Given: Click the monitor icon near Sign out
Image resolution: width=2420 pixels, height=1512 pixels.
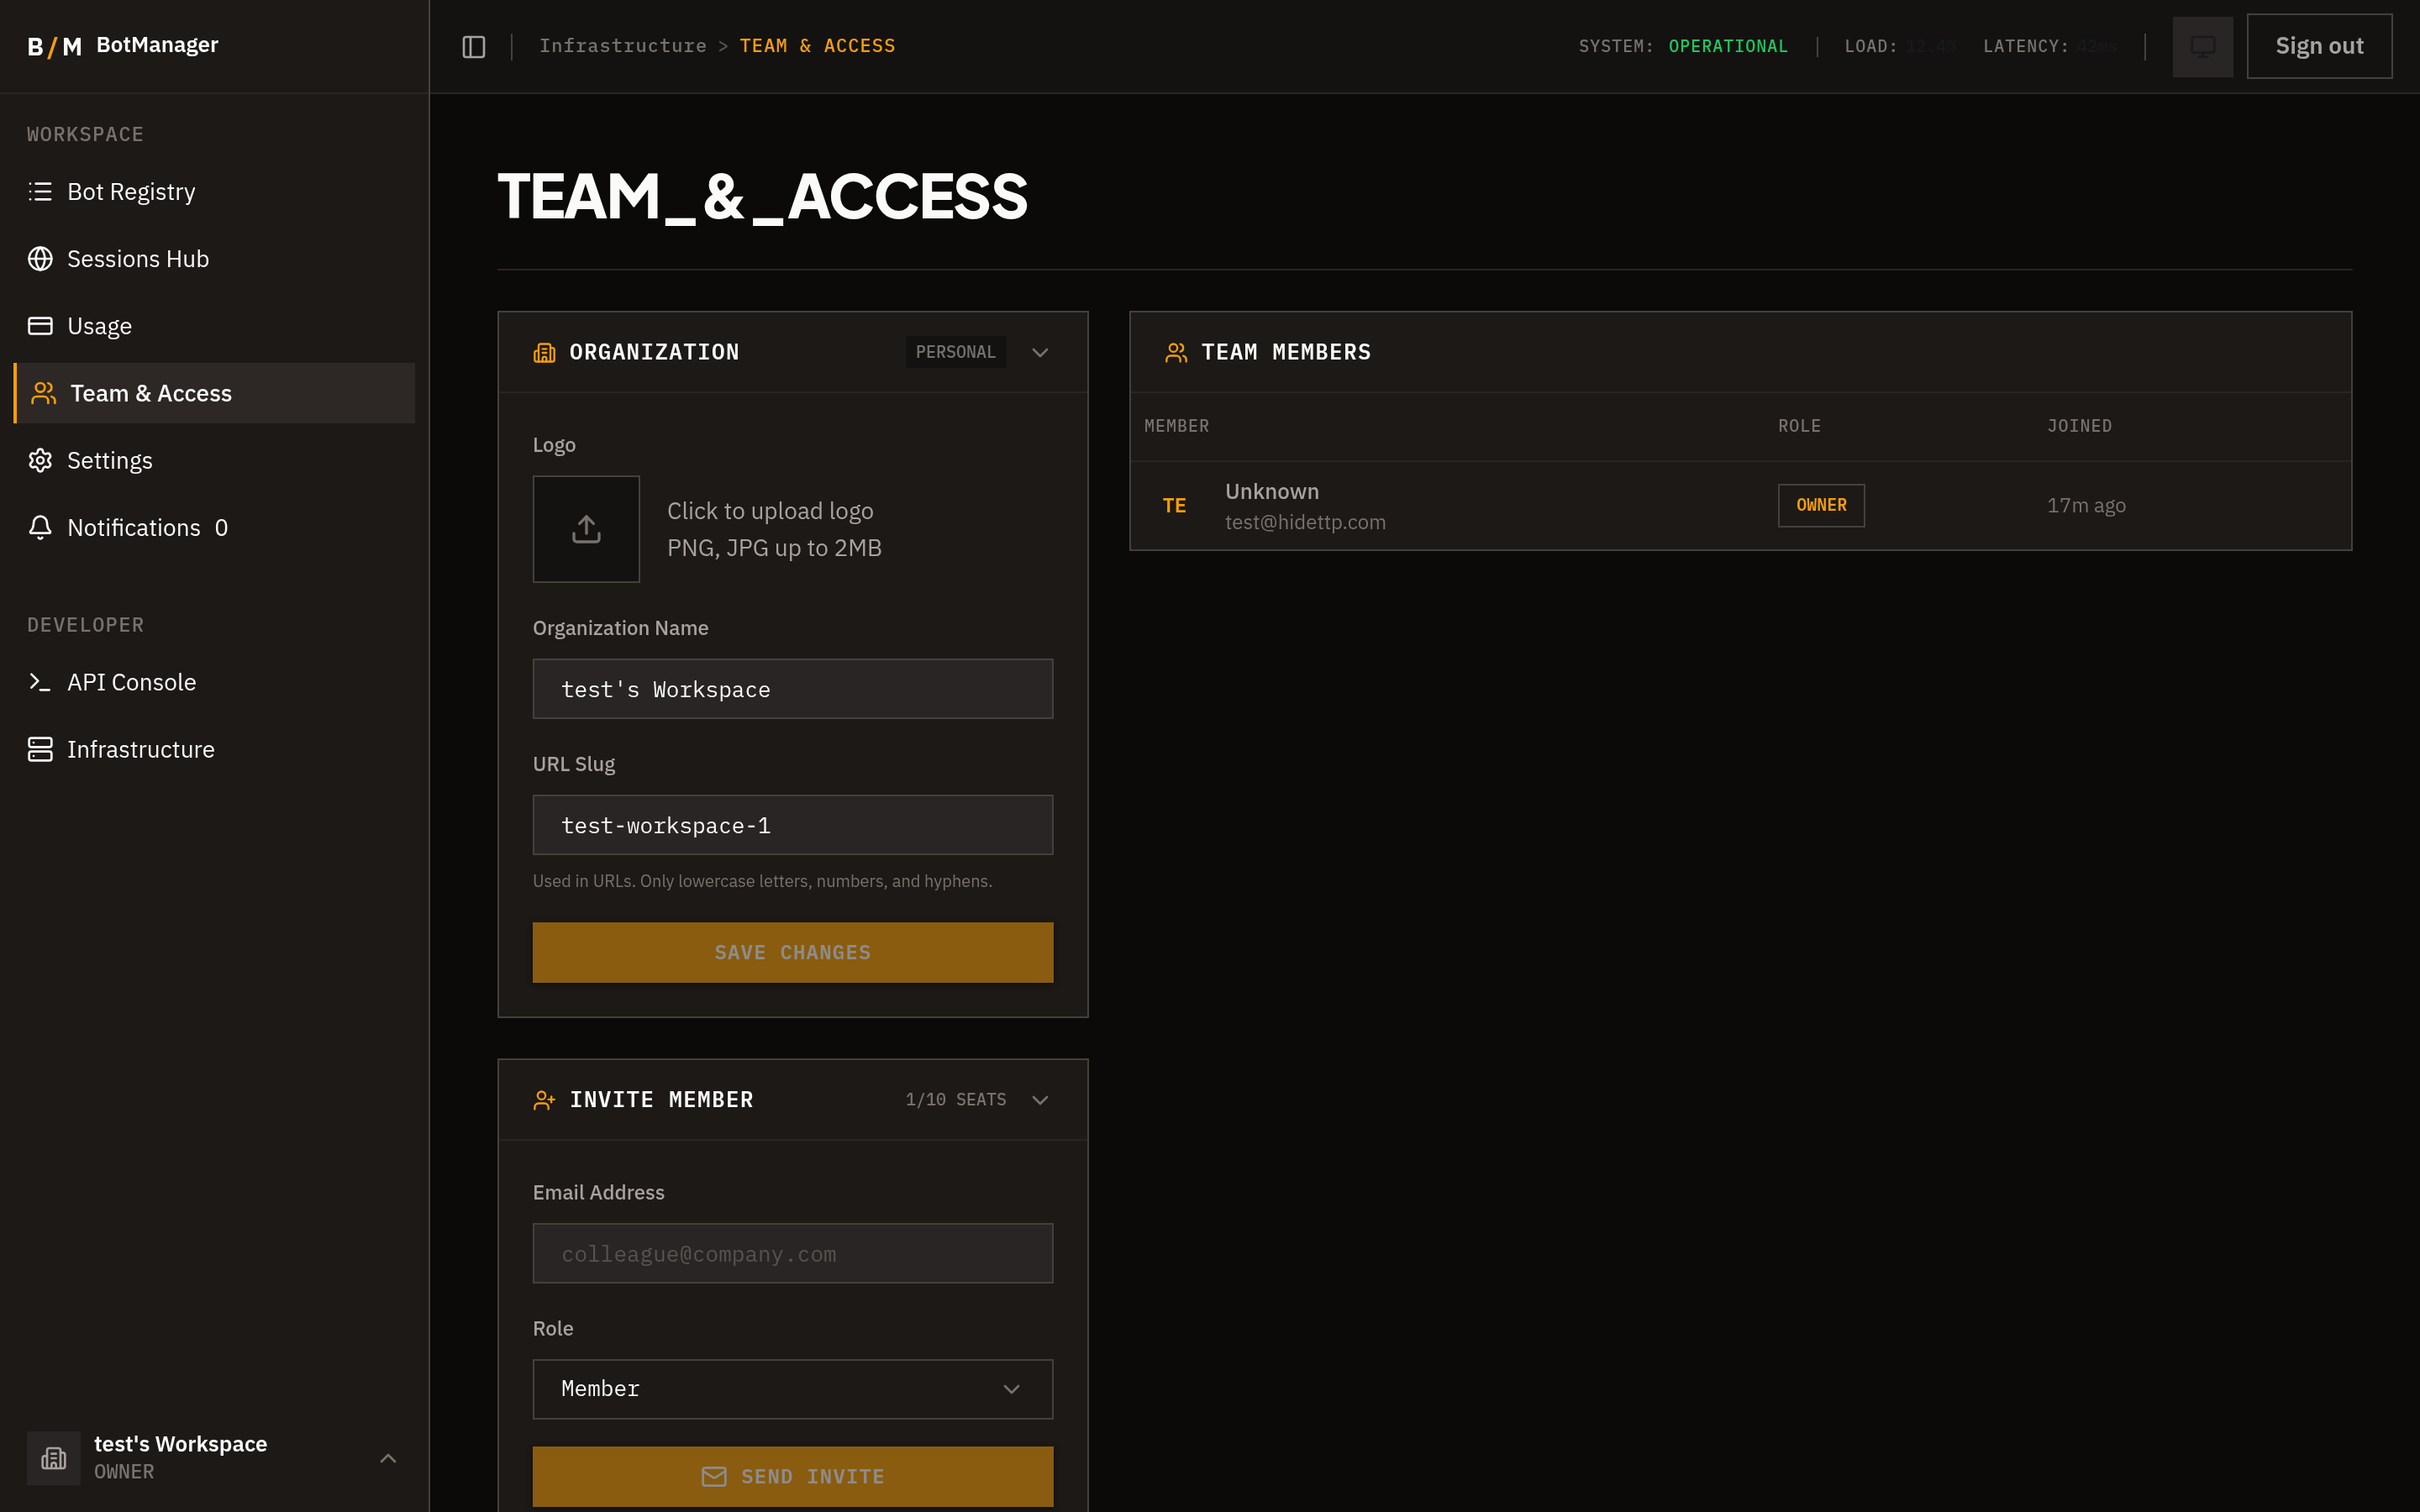Looking at the screenshot, I should pos(2202,45).
